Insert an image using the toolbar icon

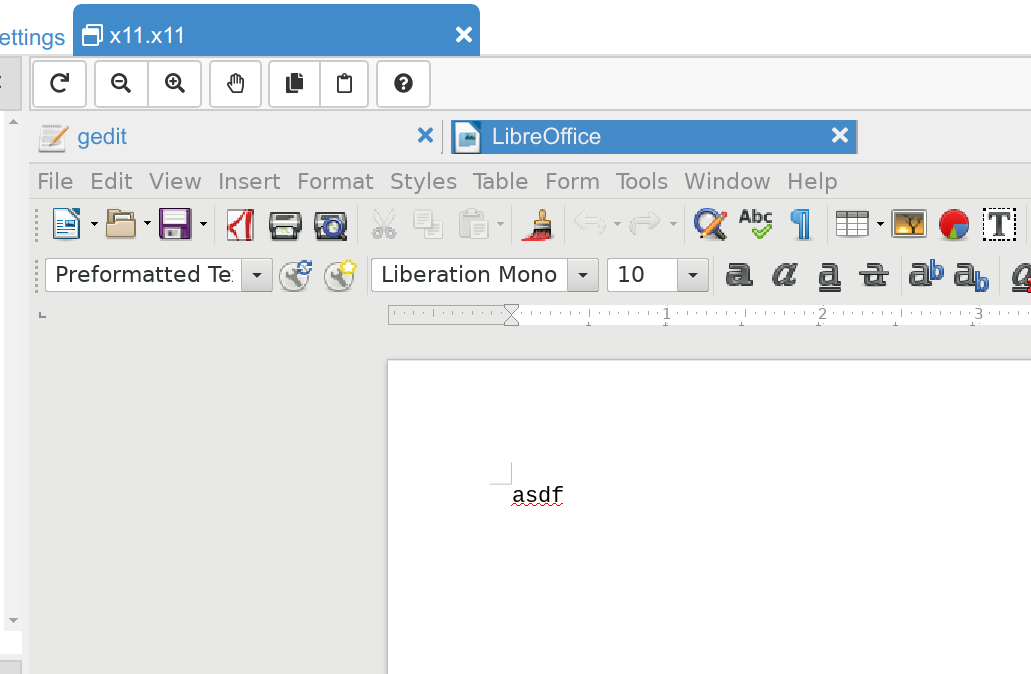(909, 224)
